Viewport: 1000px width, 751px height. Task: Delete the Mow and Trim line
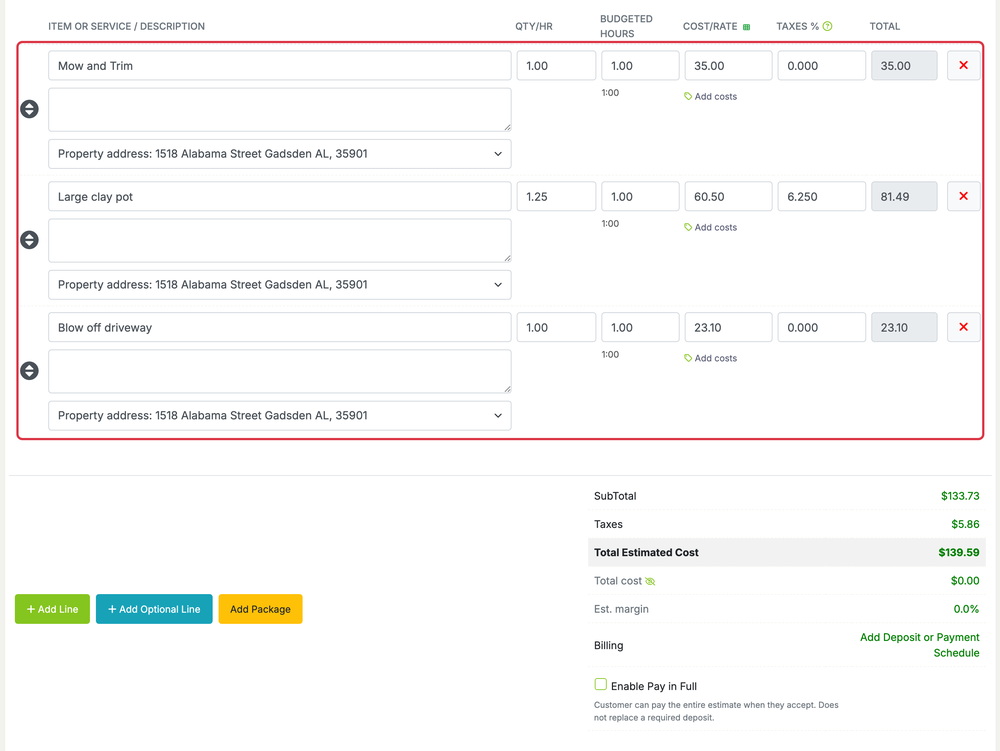tap(963, 66)
